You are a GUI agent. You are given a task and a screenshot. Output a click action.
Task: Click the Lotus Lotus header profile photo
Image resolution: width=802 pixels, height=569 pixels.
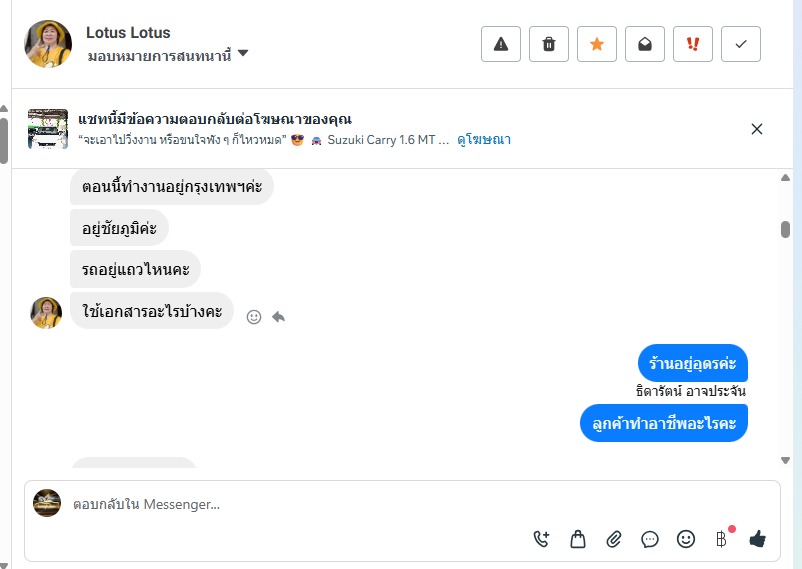[48, 44]
